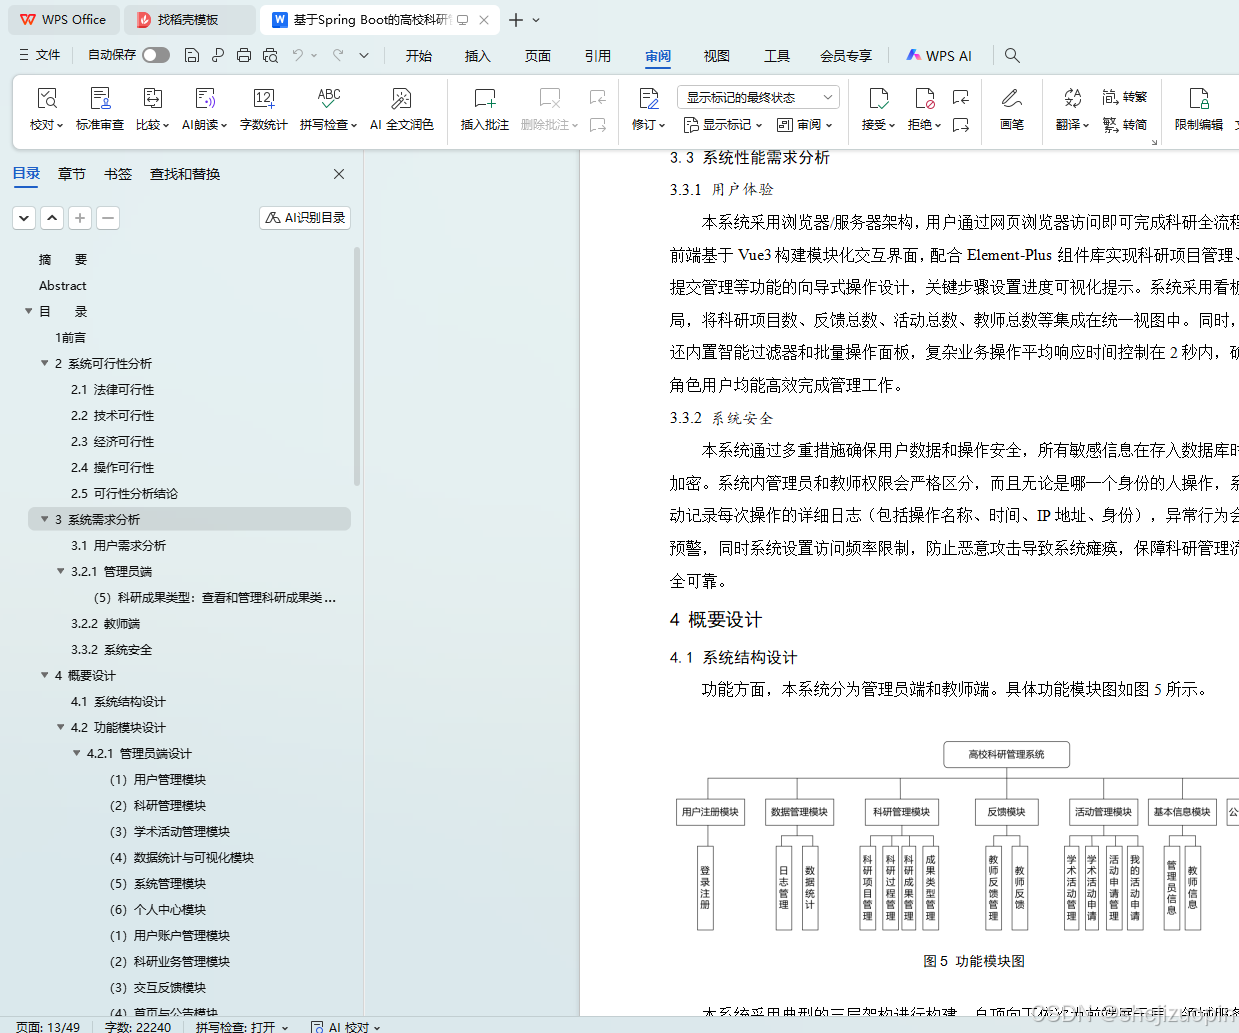Select the 目录 navigation pane tab

click(27, 174)
